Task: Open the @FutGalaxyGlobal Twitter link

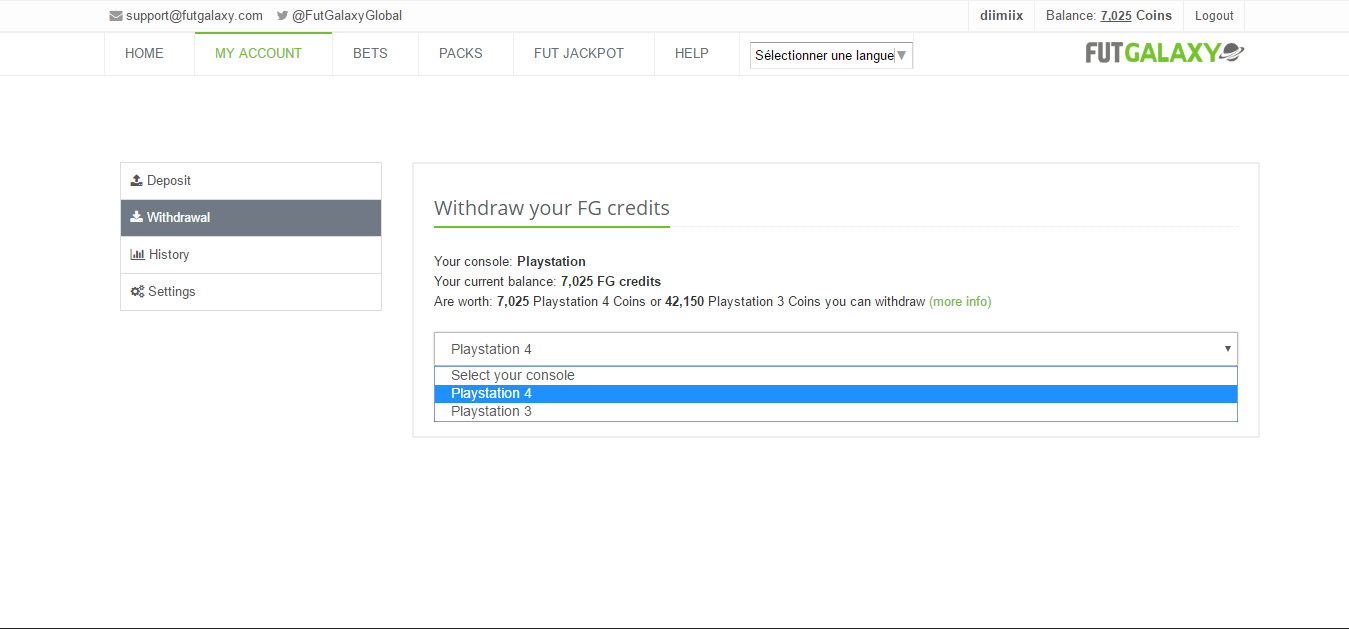Action: coord(347,16)
